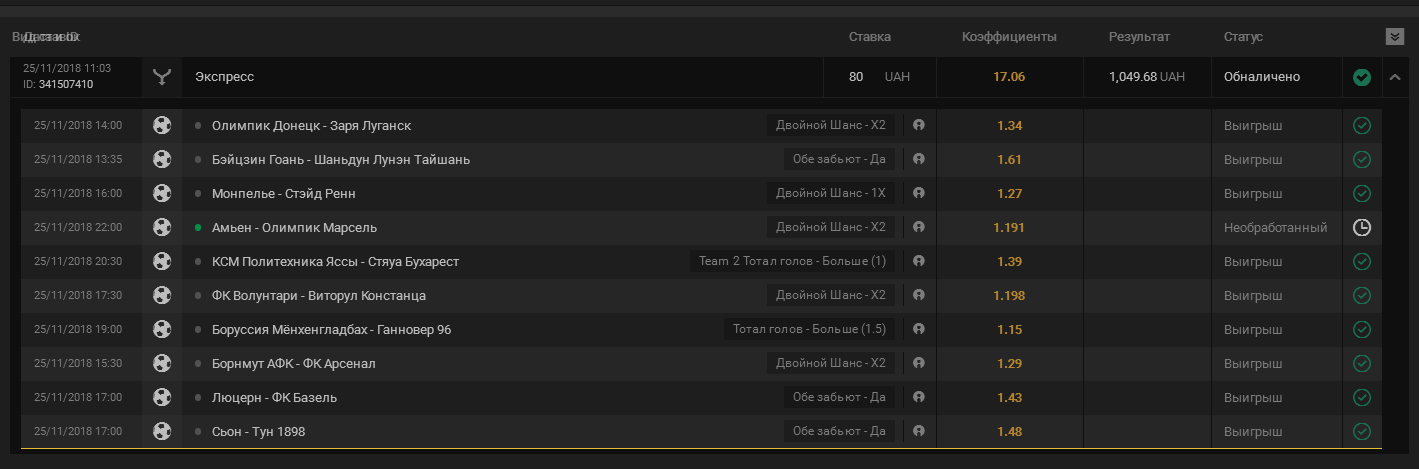Click soccer ball icon for Люцерн - ФК Базель
Screen dimensions: 1419x469
click(x=162, y=398)
